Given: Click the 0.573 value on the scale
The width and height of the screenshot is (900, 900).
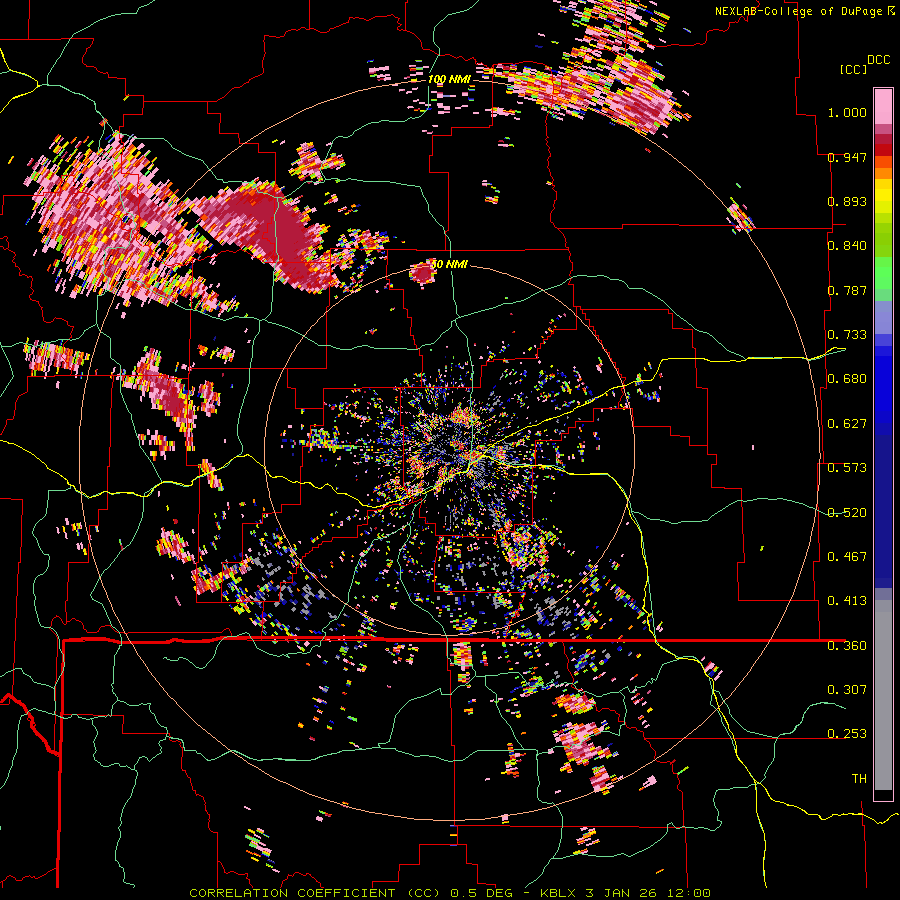Looking at the screenshot, I should pos(847,468).
